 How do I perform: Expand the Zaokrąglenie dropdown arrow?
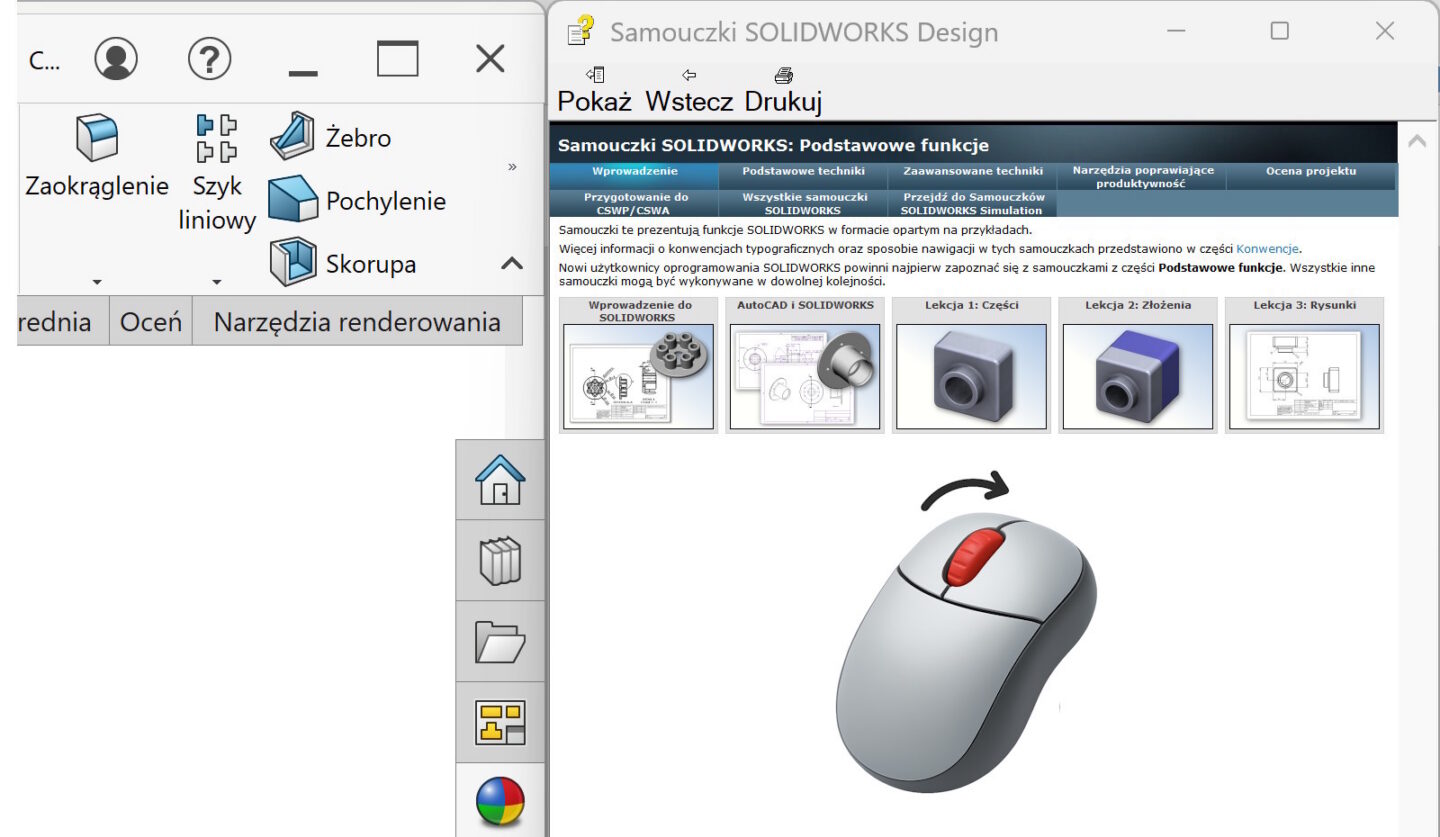pos(97,284)
